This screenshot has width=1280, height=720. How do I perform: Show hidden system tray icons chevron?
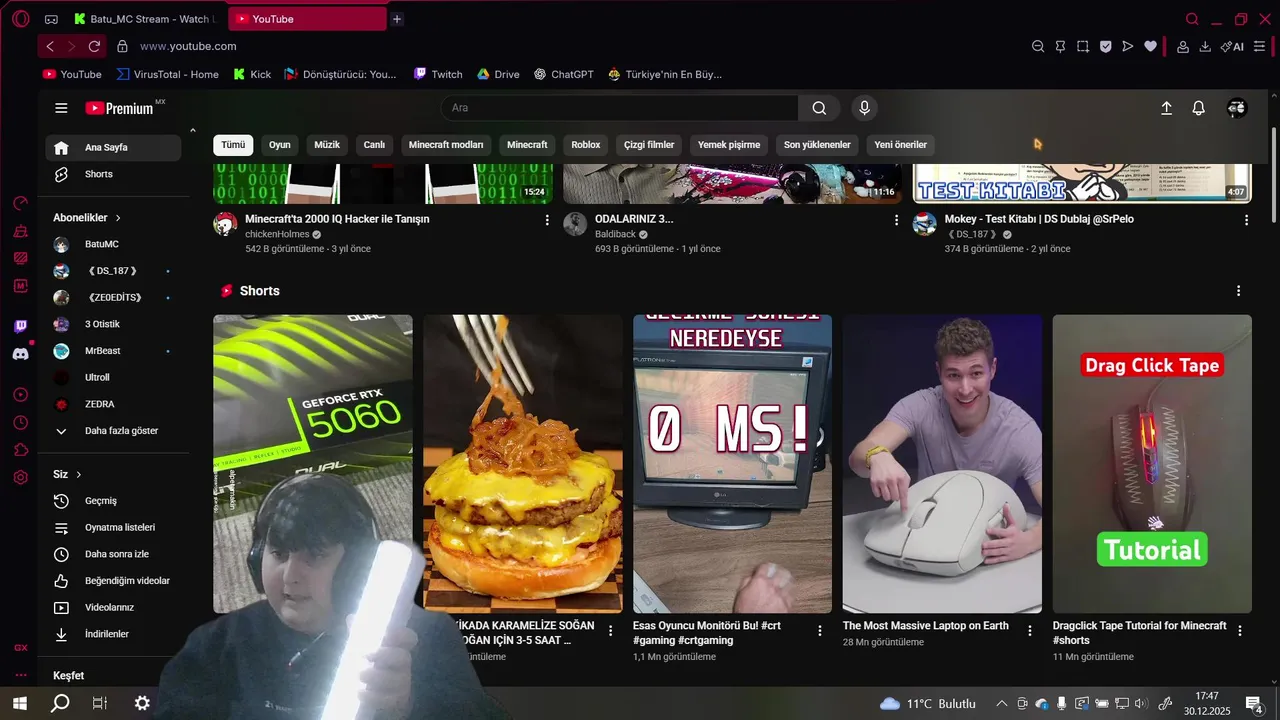coord(1001,704)
